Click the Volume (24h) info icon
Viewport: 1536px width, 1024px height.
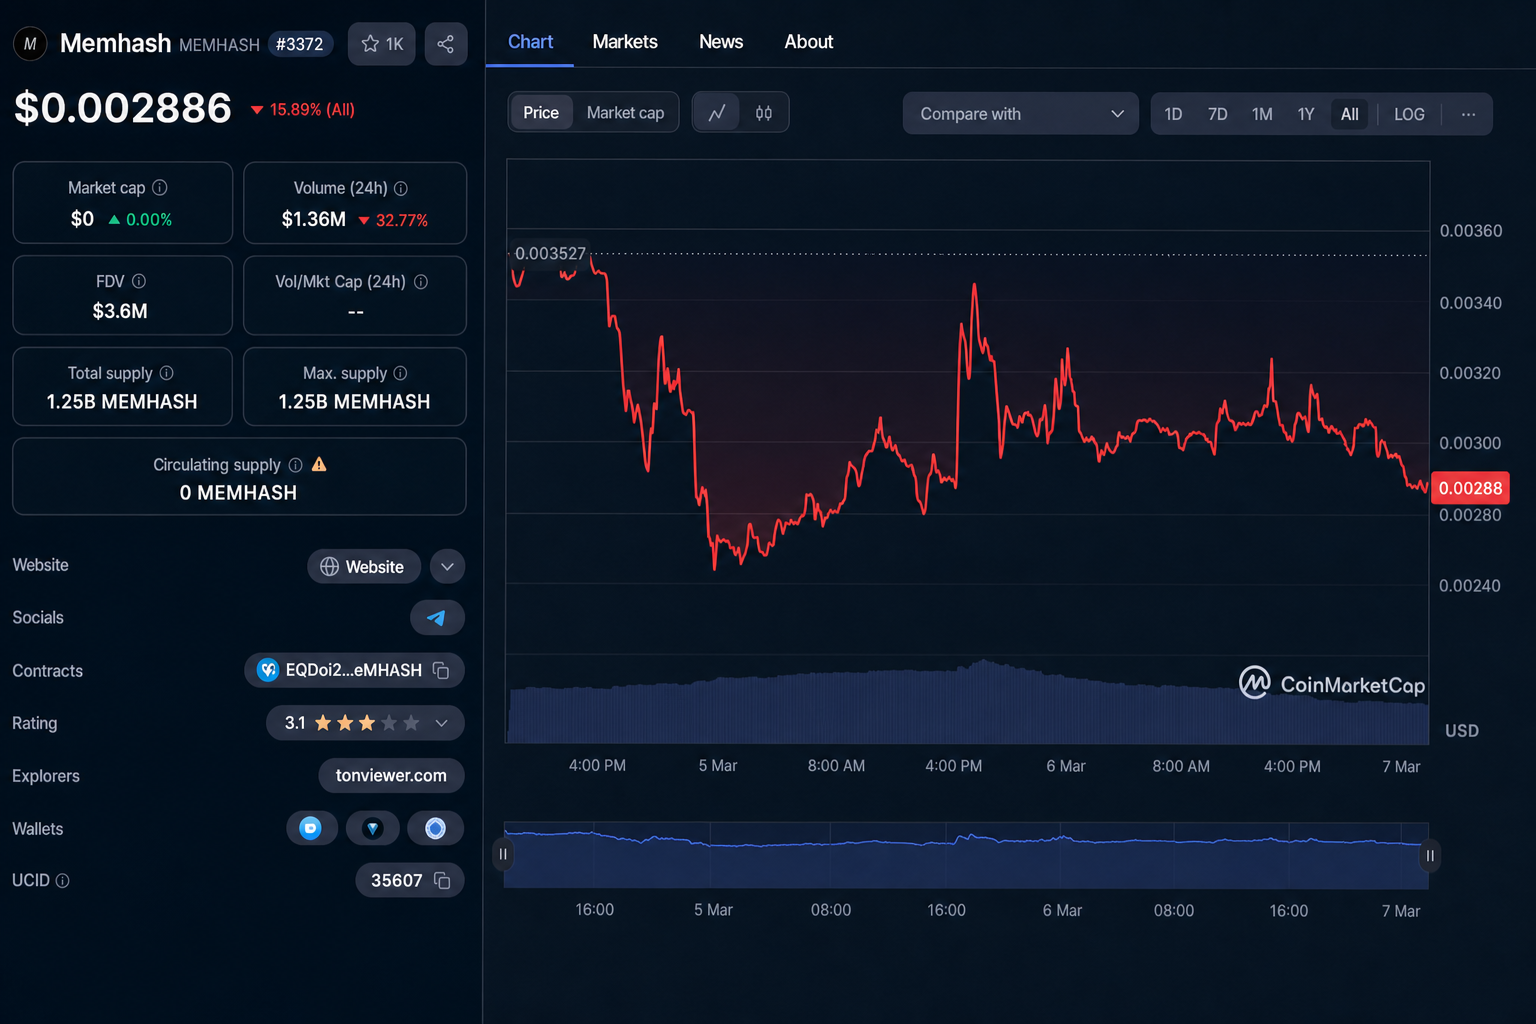[401, 188]
